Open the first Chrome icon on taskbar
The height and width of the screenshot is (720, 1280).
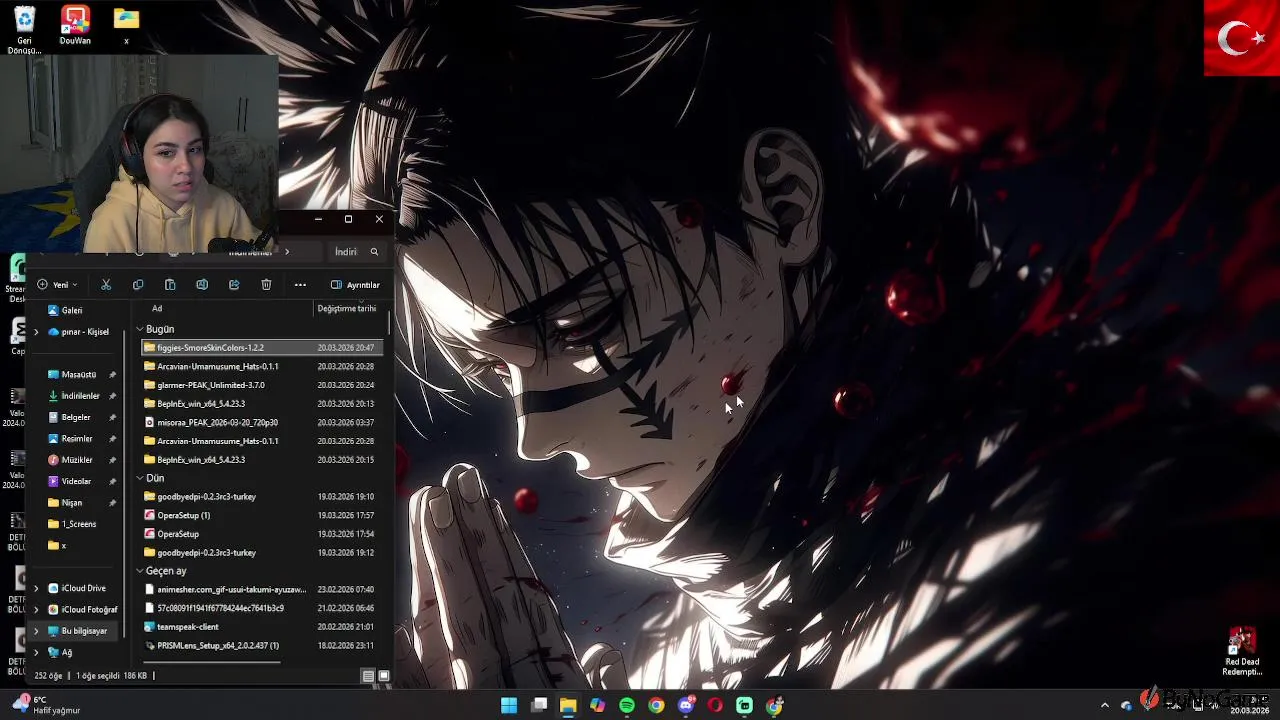pos(656,705)
